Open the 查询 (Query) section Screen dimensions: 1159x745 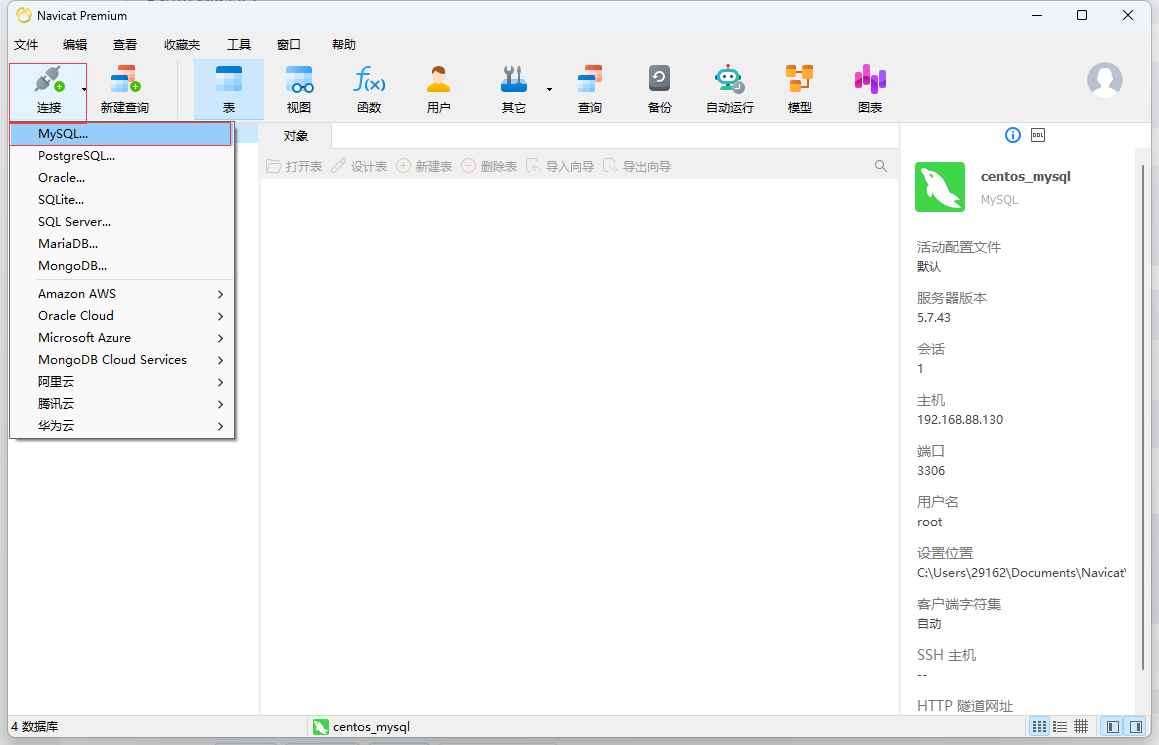(x=589, y=88)
